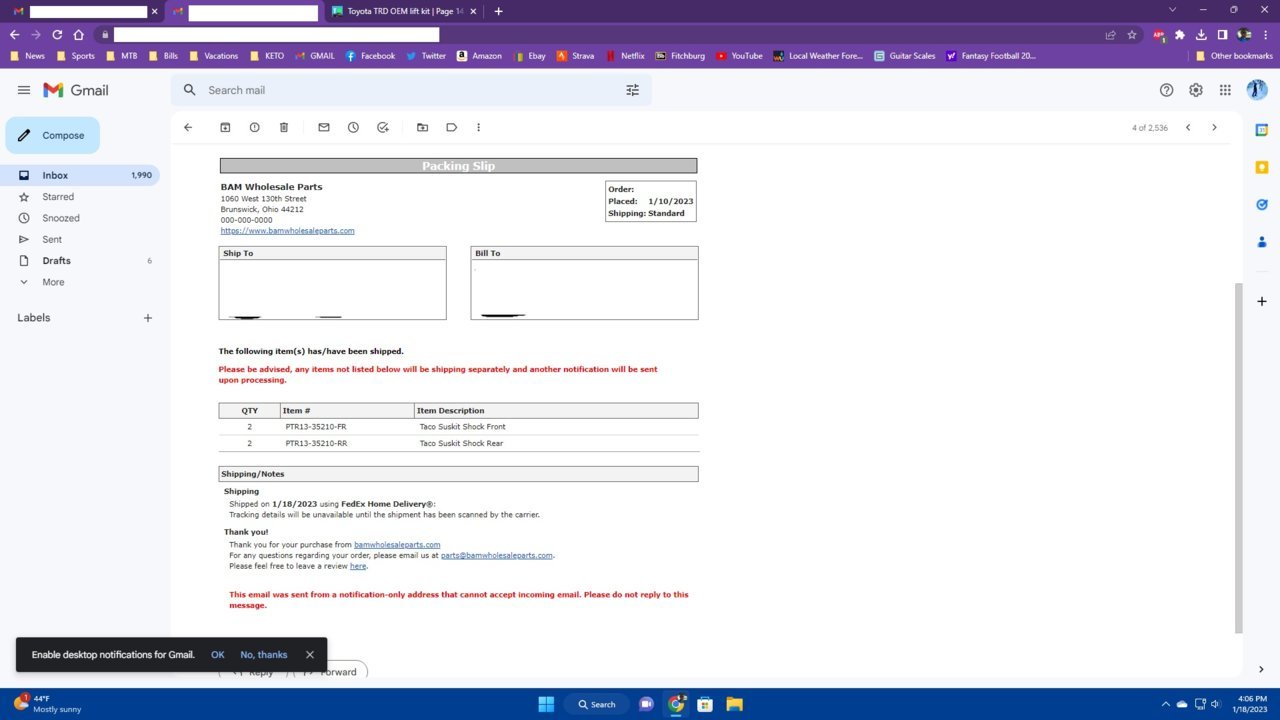The image size is (1280, 720).
Task: Select item number PTR13-35210-FR
Action: point(316,427)
